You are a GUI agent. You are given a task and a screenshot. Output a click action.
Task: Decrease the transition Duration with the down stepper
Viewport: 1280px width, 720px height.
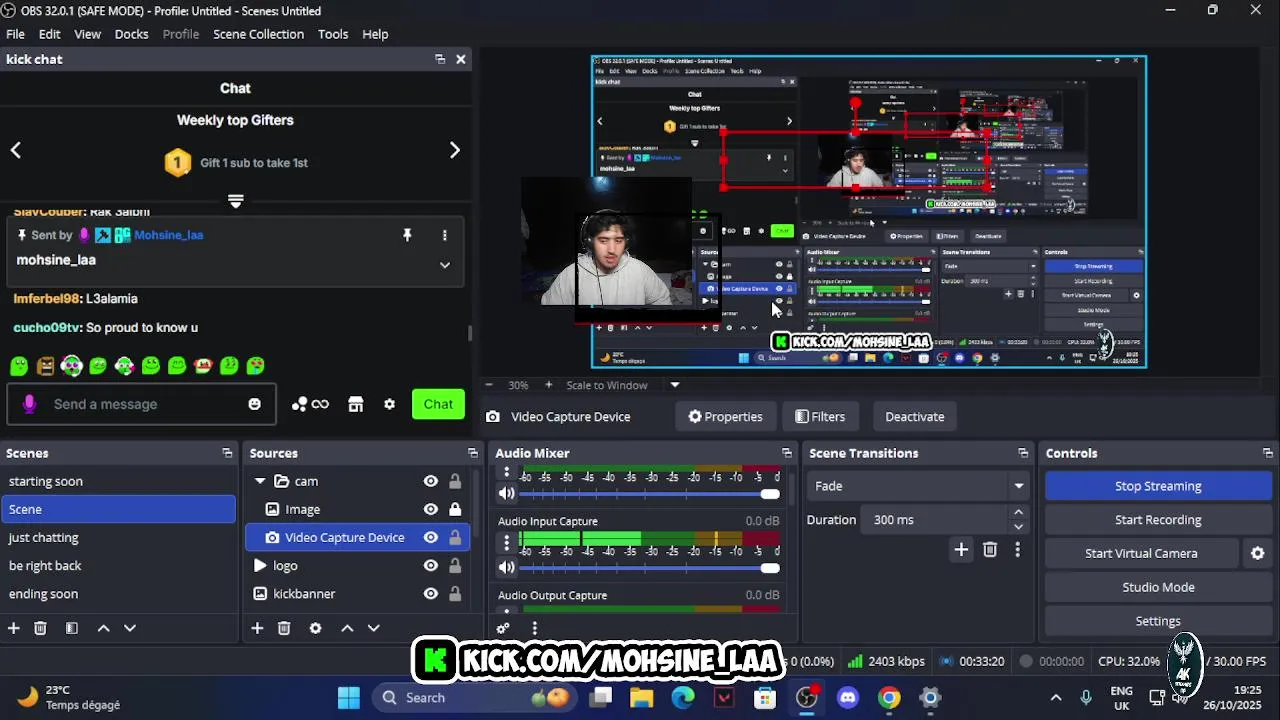[x=1019, y=527]
